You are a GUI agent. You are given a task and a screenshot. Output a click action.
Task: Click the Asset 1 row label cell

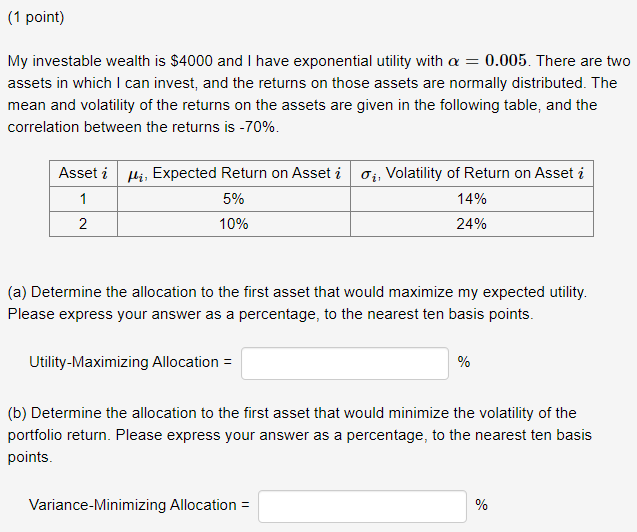click(83, 199)
